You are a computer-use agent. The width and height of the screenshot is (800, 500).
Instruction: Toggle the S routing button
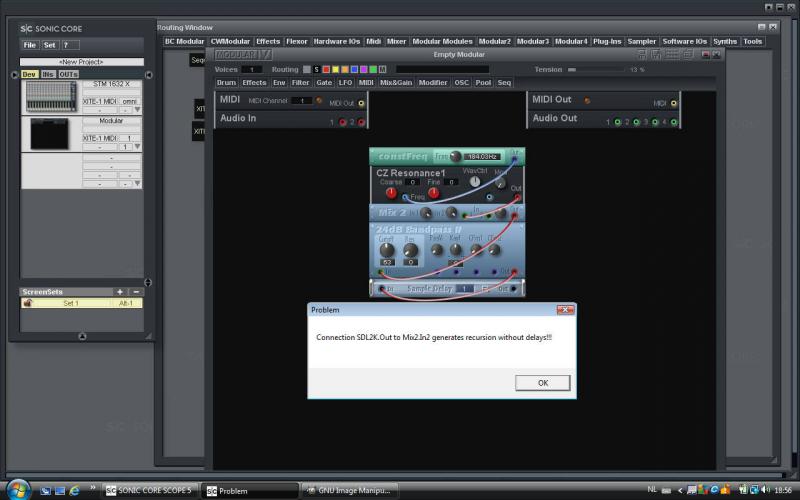[x=316, y=69]
